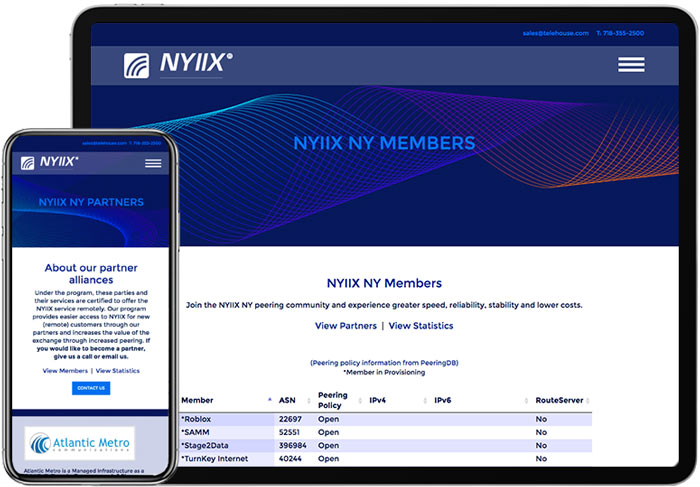Open the PeeringDB peering policy information link
The image size is (700, 487).
click(x=384, y=362)
